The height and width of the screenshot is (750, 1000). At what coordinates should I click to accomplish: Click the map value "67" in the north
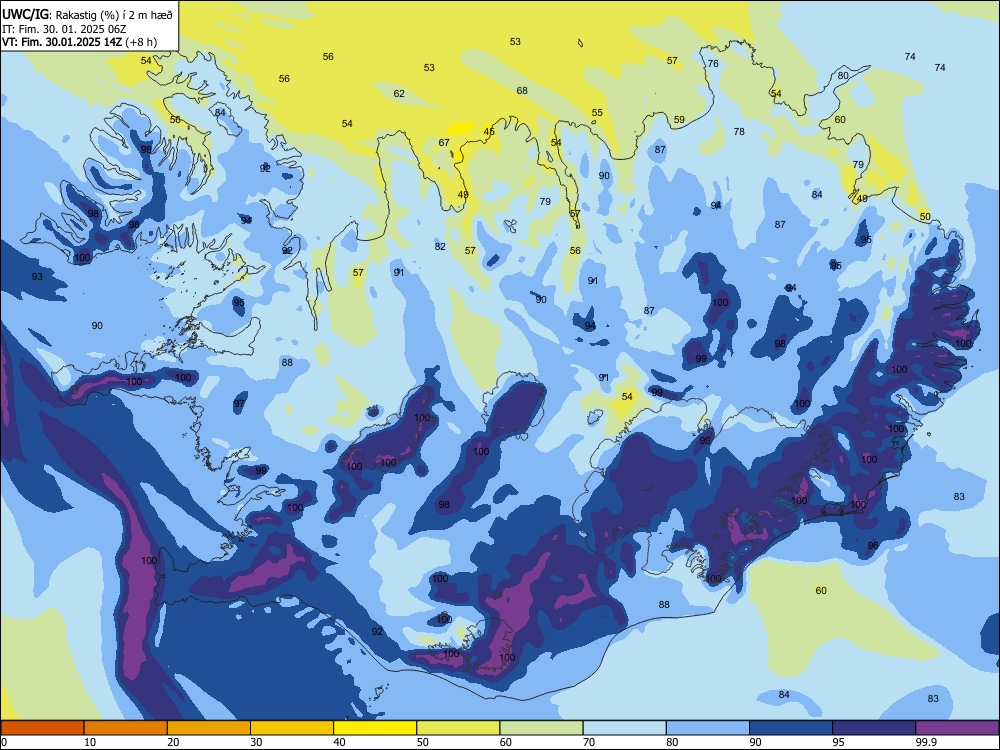tap(444, 143)
